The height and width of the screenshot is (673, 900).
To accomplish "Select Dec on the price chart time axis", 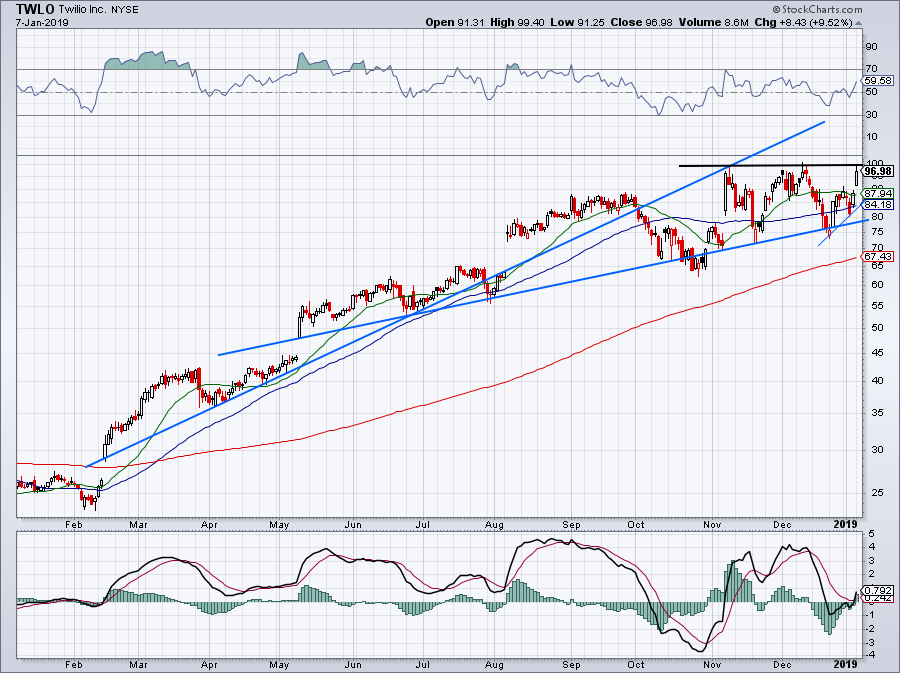I will coord(783,524).
